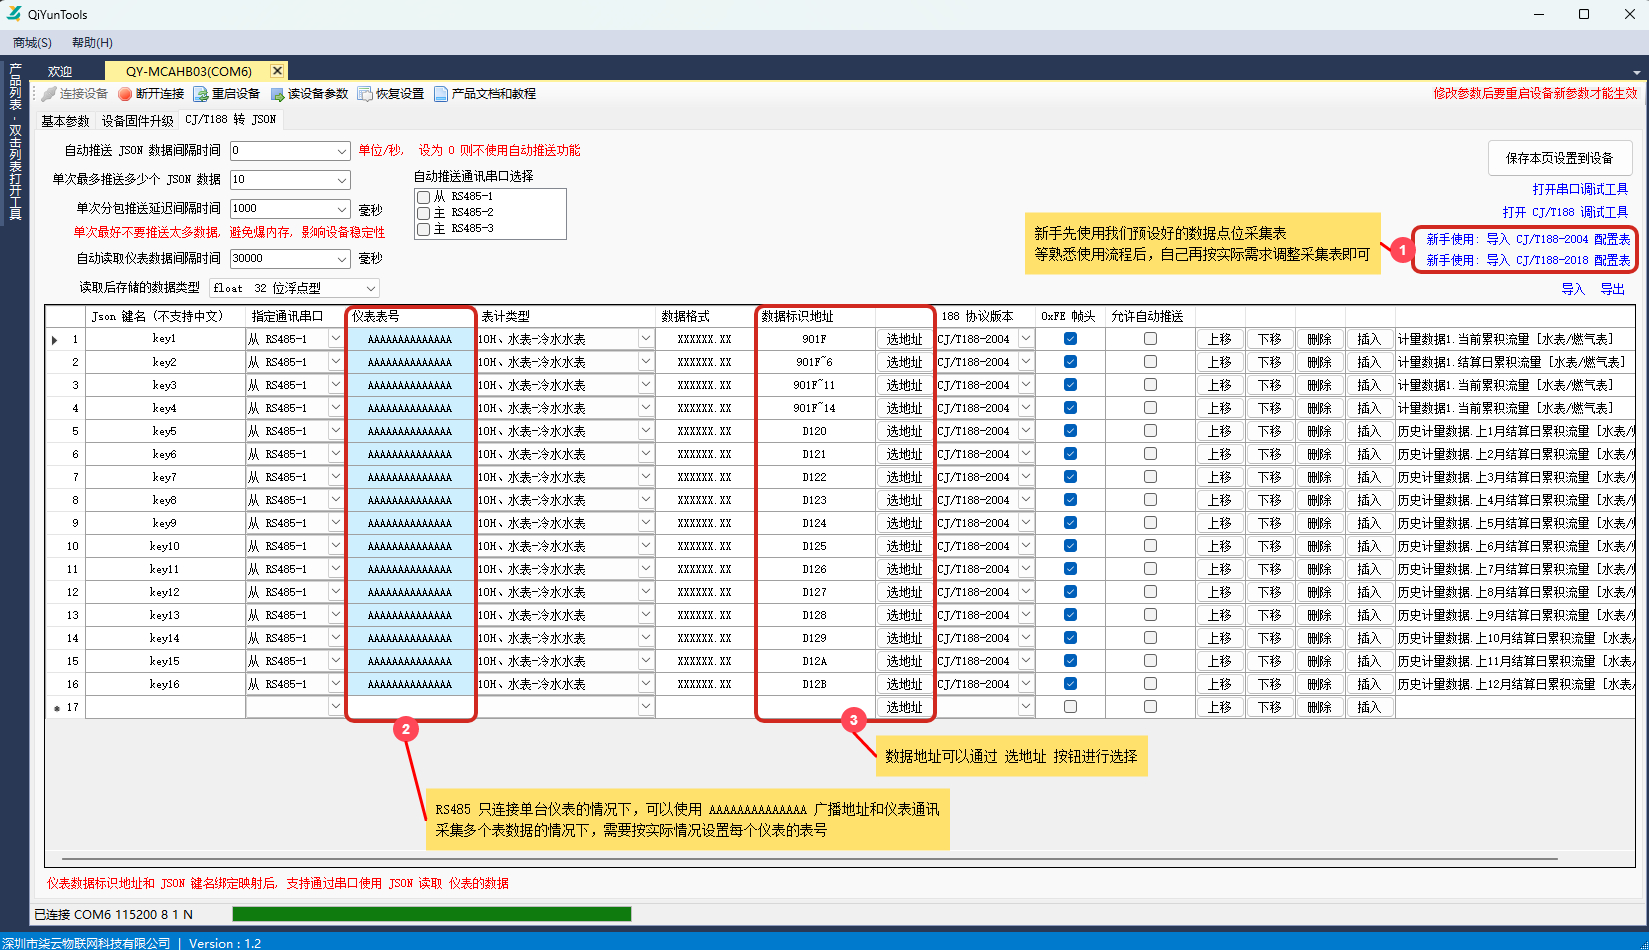This screenshot has height=950, width=1649.
Task: Open the 商城(S) menu
Action: coord(31,42)
